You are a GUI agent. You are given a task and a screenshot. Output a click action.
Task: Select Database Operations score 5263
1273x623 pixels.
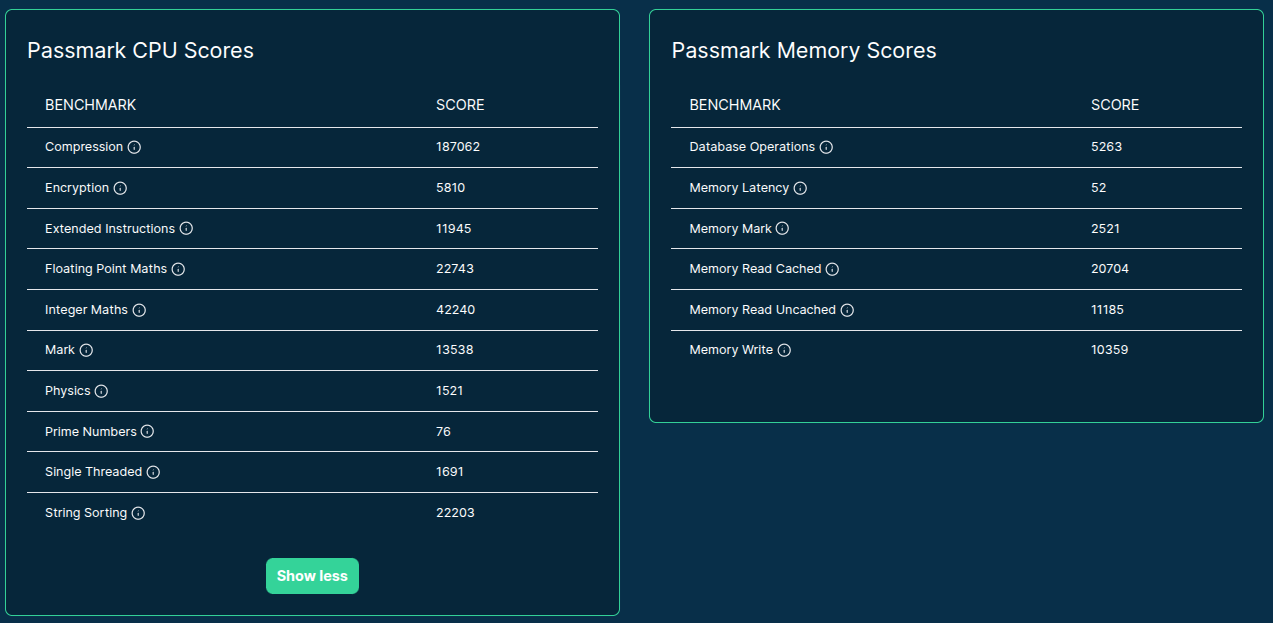[x=1107, y=147]
